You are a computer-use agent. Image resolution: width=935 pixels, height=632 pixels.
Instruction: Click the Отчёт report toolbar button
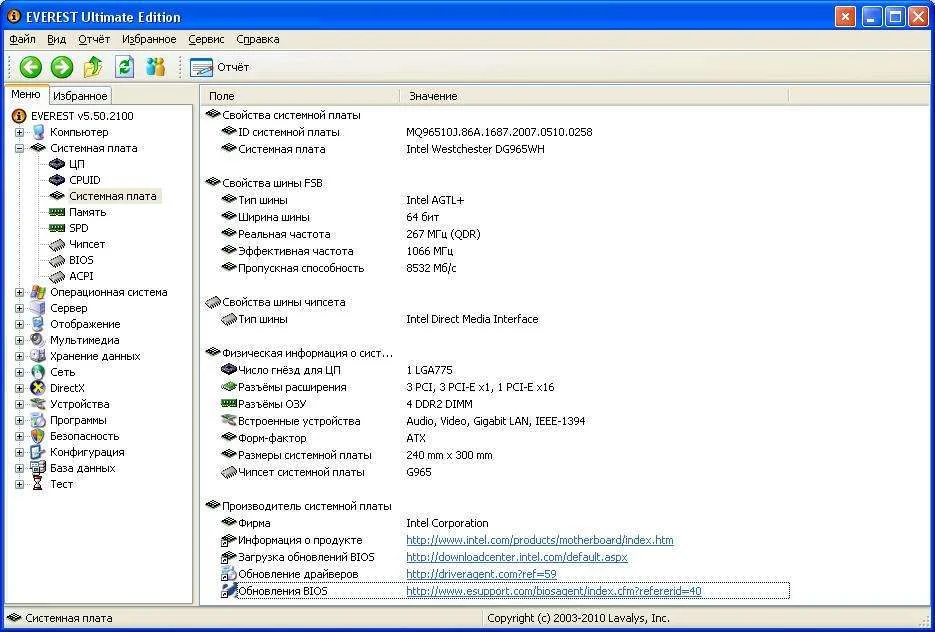coord(219,67)
